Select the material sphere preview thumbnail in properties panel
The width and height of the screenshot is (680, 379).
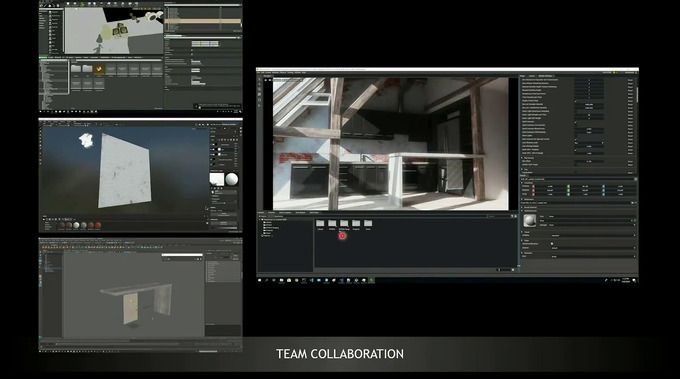click(x=530, y=221)
